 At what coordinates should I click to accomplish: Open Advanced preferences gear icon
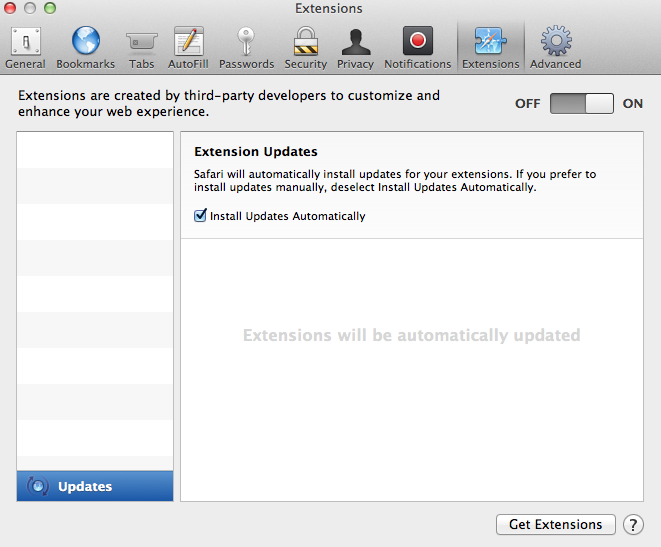pyautogui.click(x=556, y=40)
